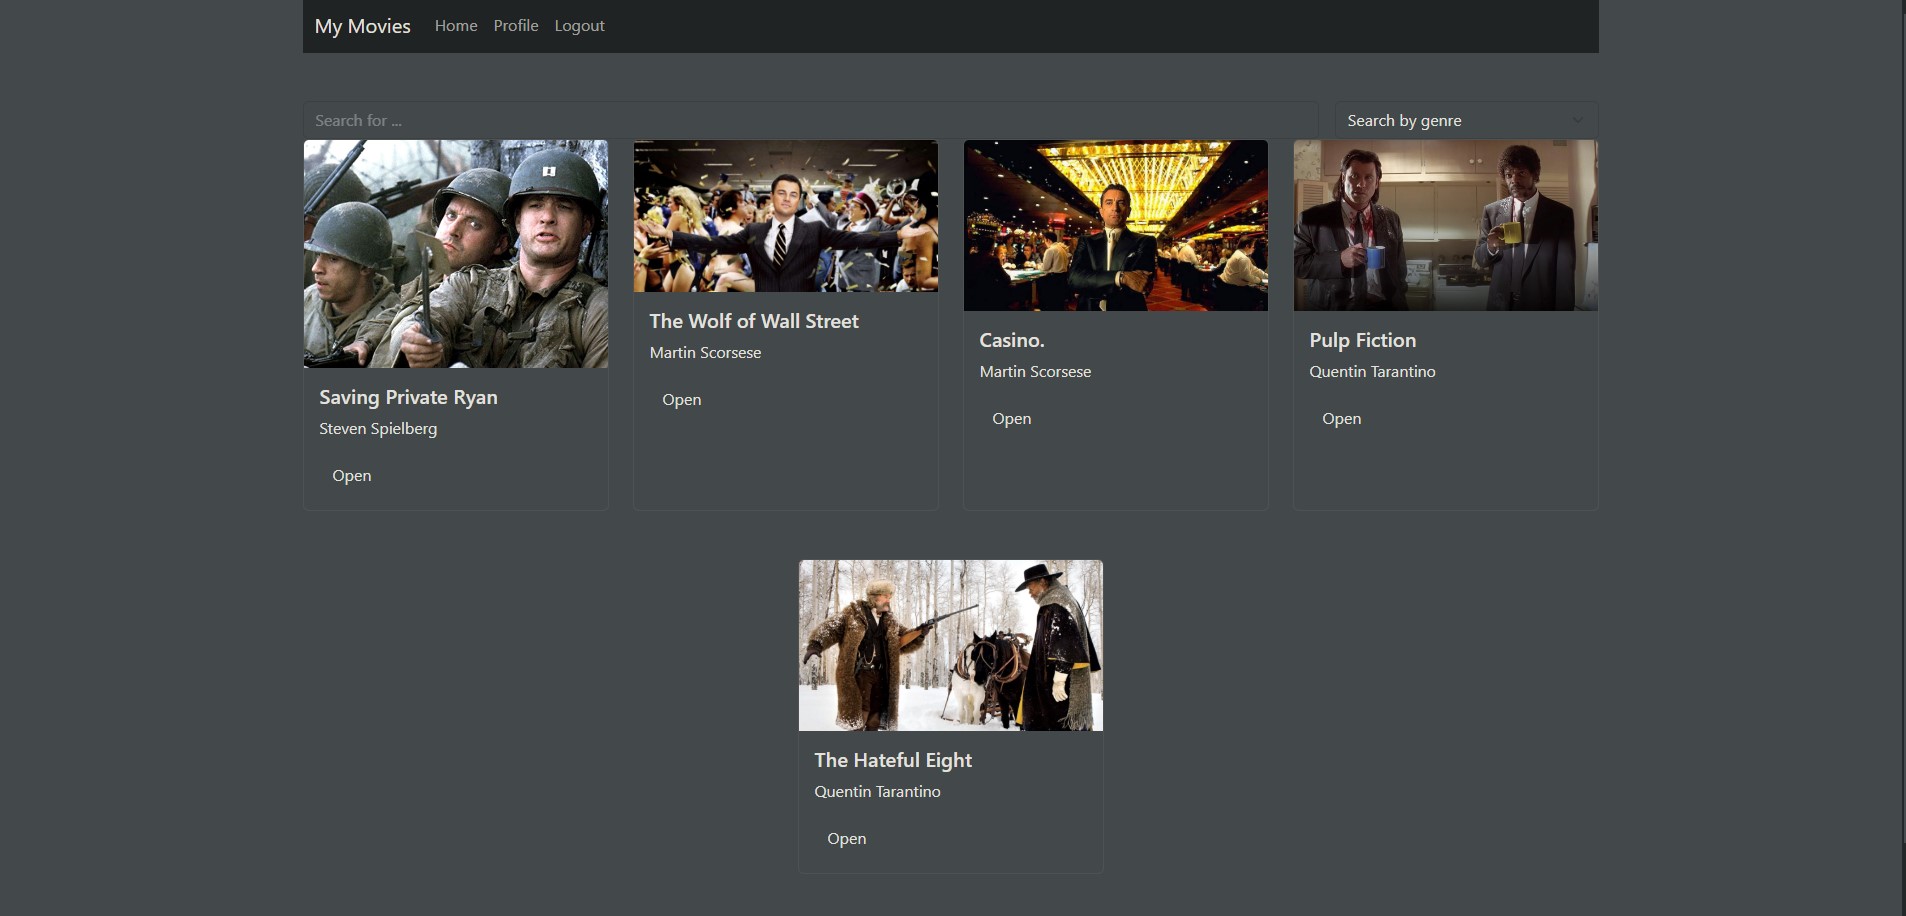Click the My Movies brand logo
This screenshot has height=916, width=1906.
click(x=362, y=26)
